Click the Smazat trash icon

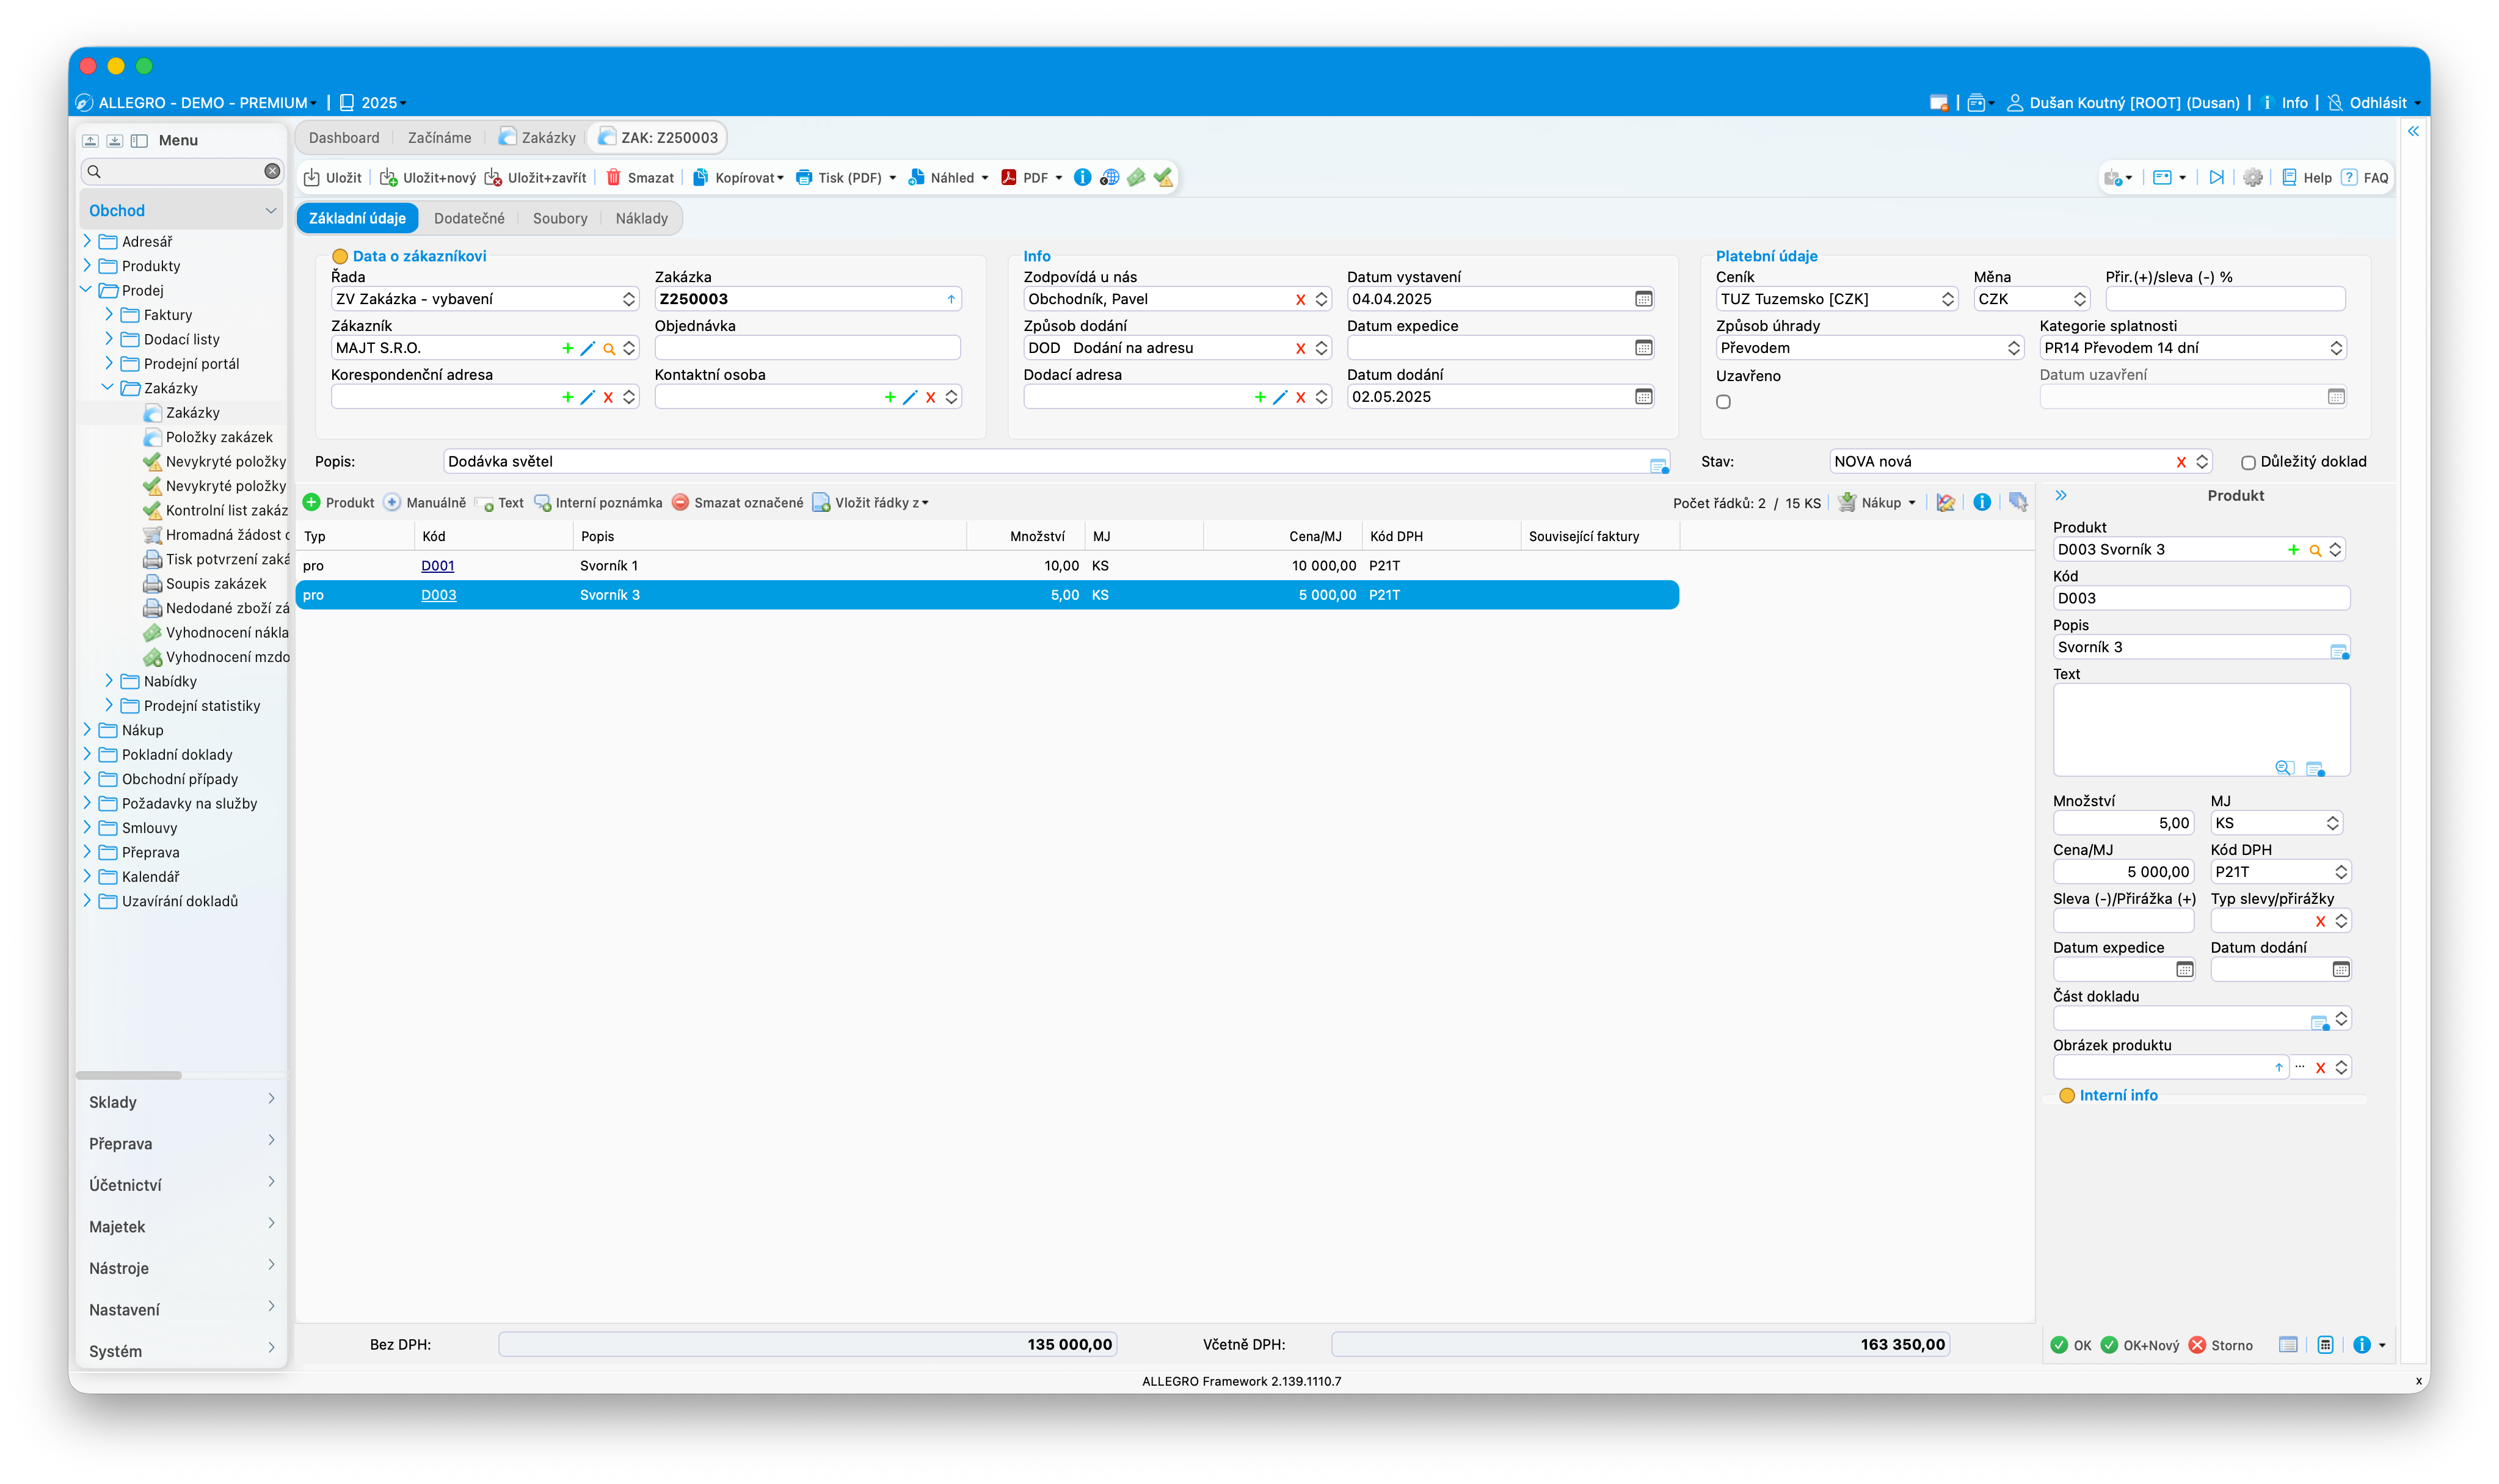tap(614, 178)
